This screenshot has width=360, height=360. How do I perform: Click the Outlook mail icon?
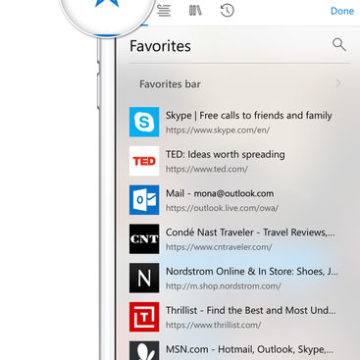pyautogui.click(x=144, y=200)
